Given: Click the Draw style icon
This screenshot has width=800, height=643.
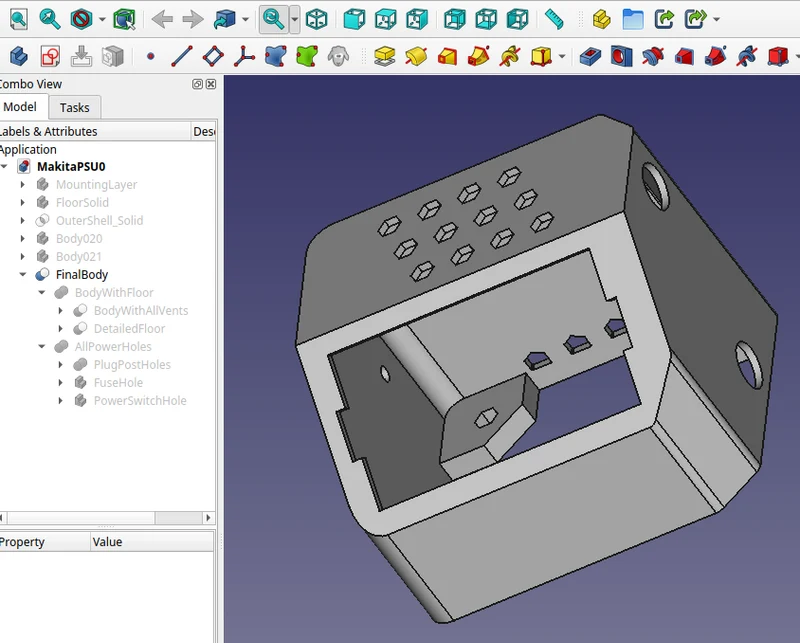Looking at the screenshot, I should (82, 19).
